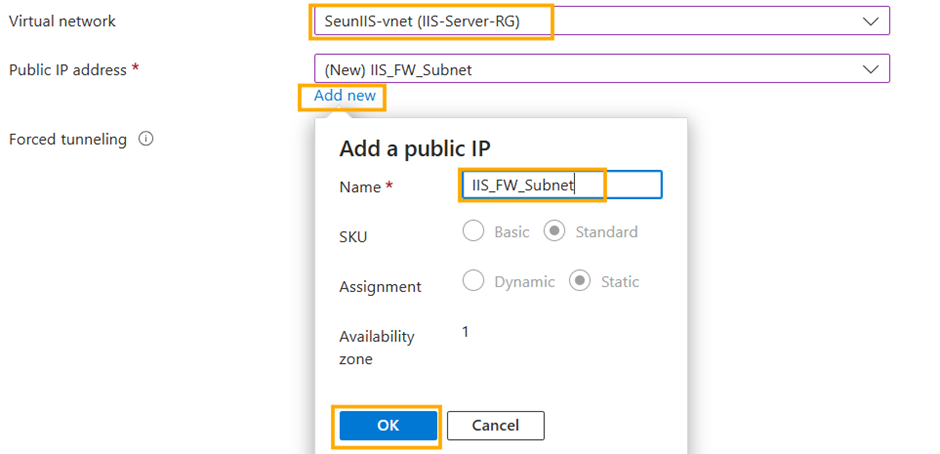Click the Public IP address label
The height and width of the screenshot is (454, 940).
coord(68,70)
